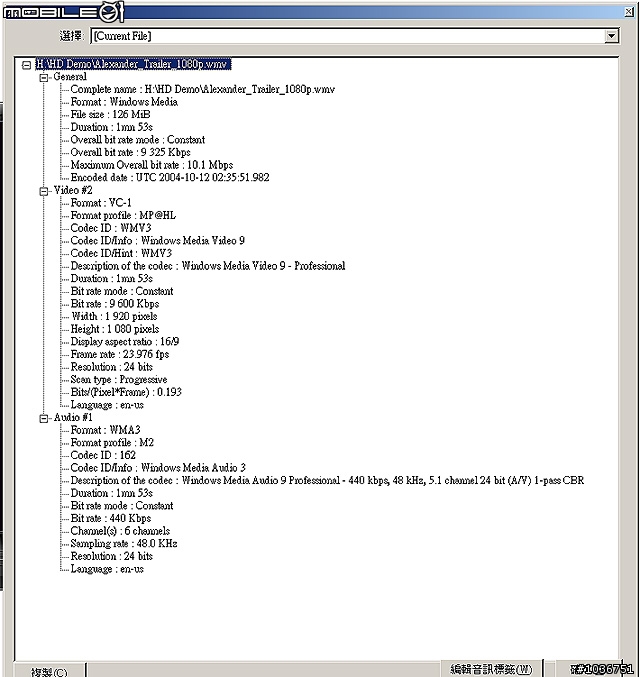Select the Encoded date UTC 2004-10-12 row
Screen dimensions: 640x677
point(170,177)
